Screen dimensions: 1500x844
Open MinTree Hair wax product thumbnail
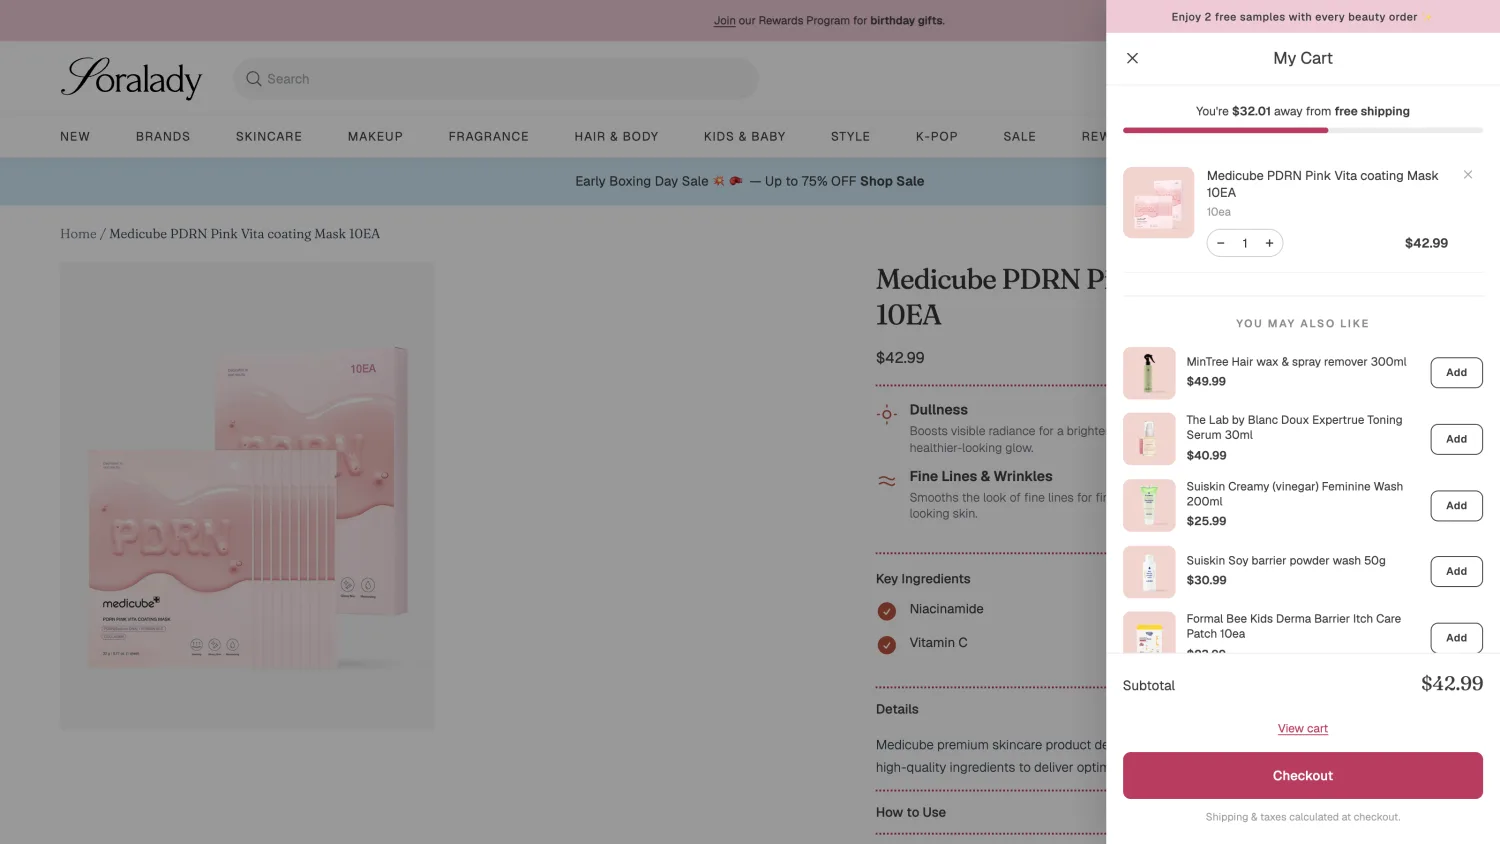pyautogui.click(x=1149, y=373)
